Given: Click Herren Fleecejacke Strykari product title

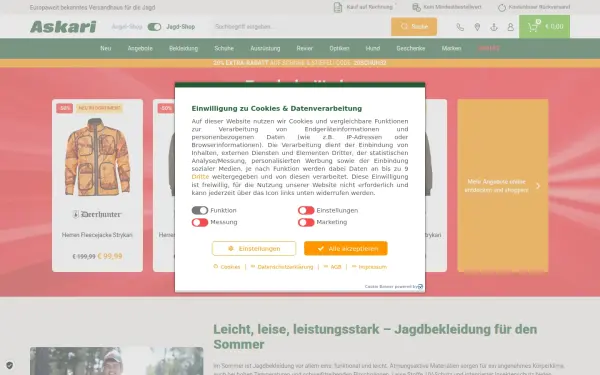Looking at the screenshot, I should [97, 235].
